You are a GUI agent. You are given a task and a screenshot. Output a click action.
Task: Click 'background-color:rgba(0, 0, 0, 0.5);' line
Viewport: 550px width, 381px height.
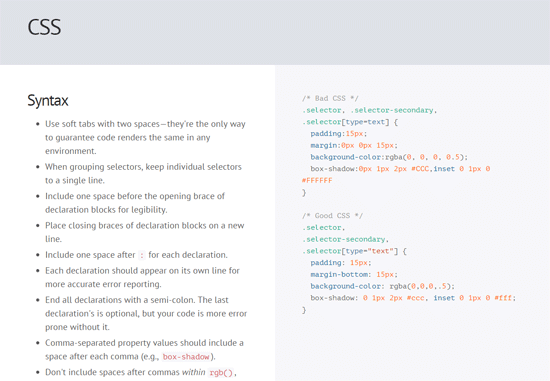389,157
